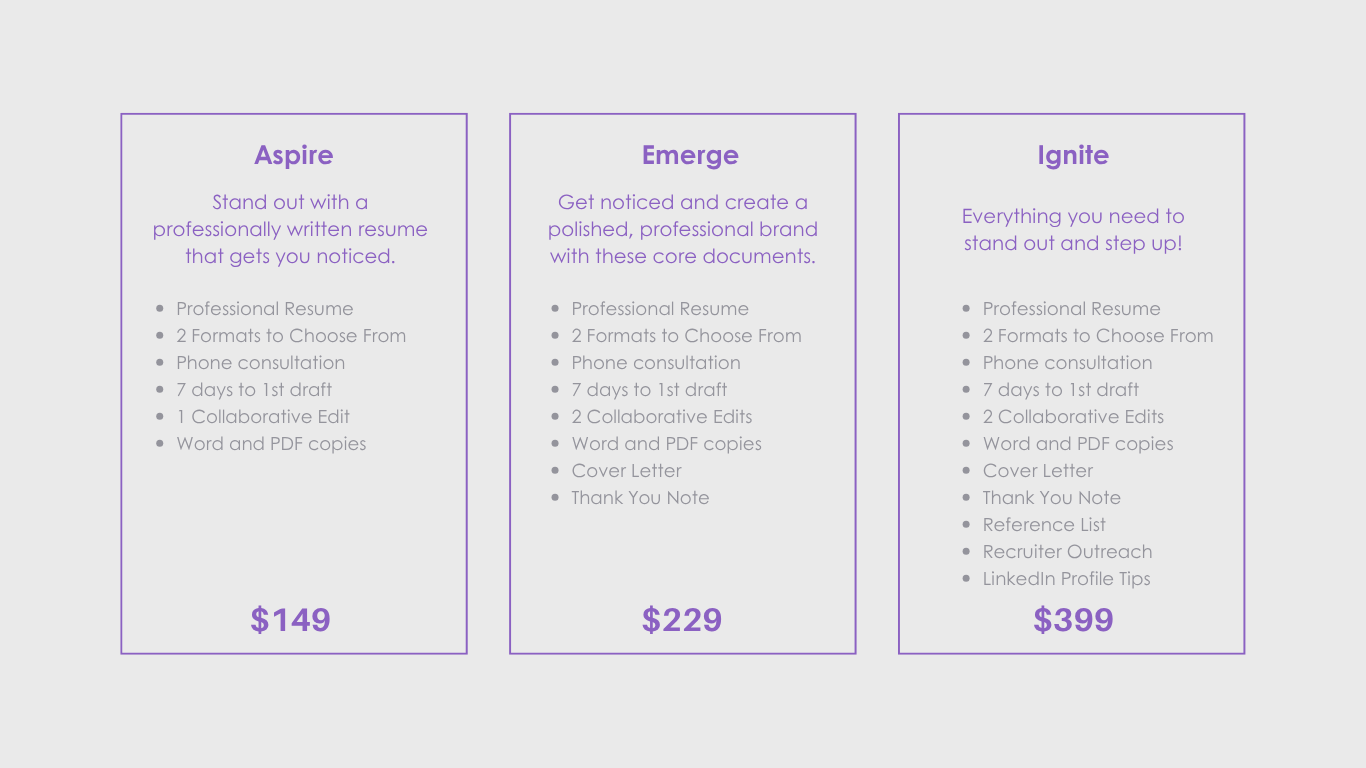Click '1 Collaborative Edit' in Aspire
Viewport: 1366px width, 768px height.
point(263,417)
